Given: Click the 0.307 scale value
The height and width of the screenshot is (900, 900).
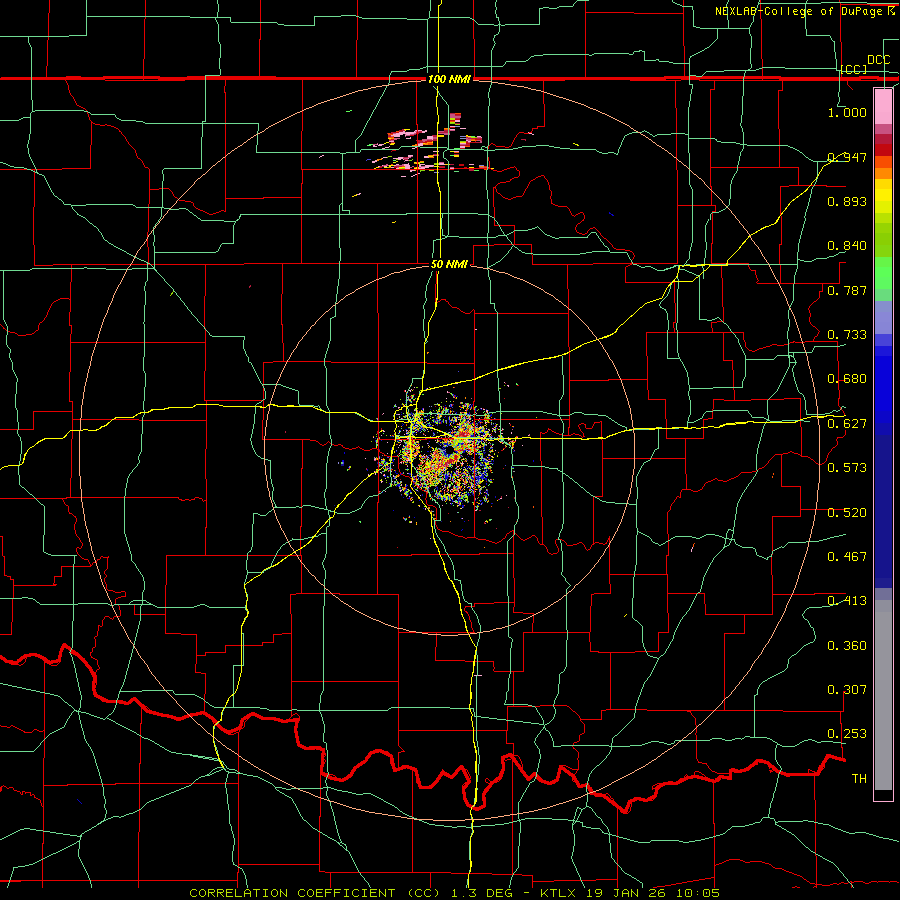Looking at the screenshot, I should [x=847, y=690].
